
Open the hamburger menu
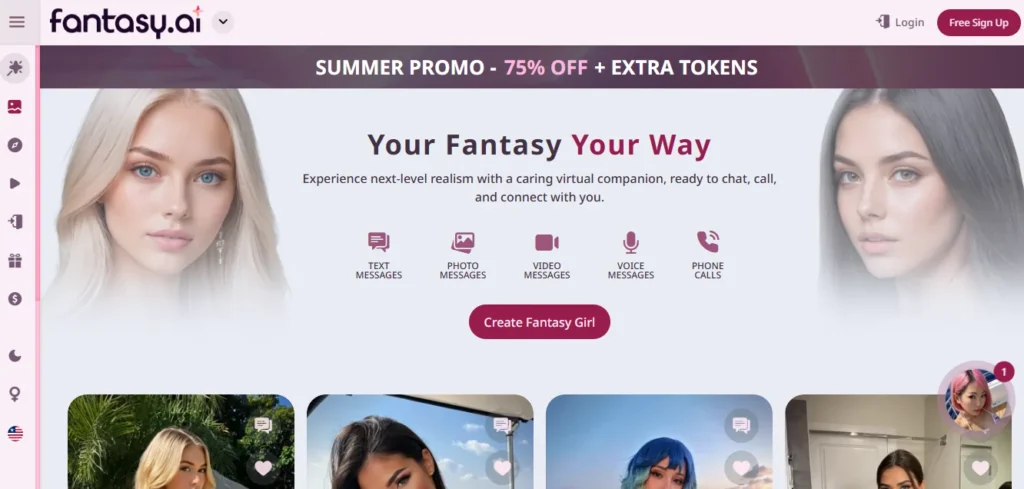[x=16, y=22]
